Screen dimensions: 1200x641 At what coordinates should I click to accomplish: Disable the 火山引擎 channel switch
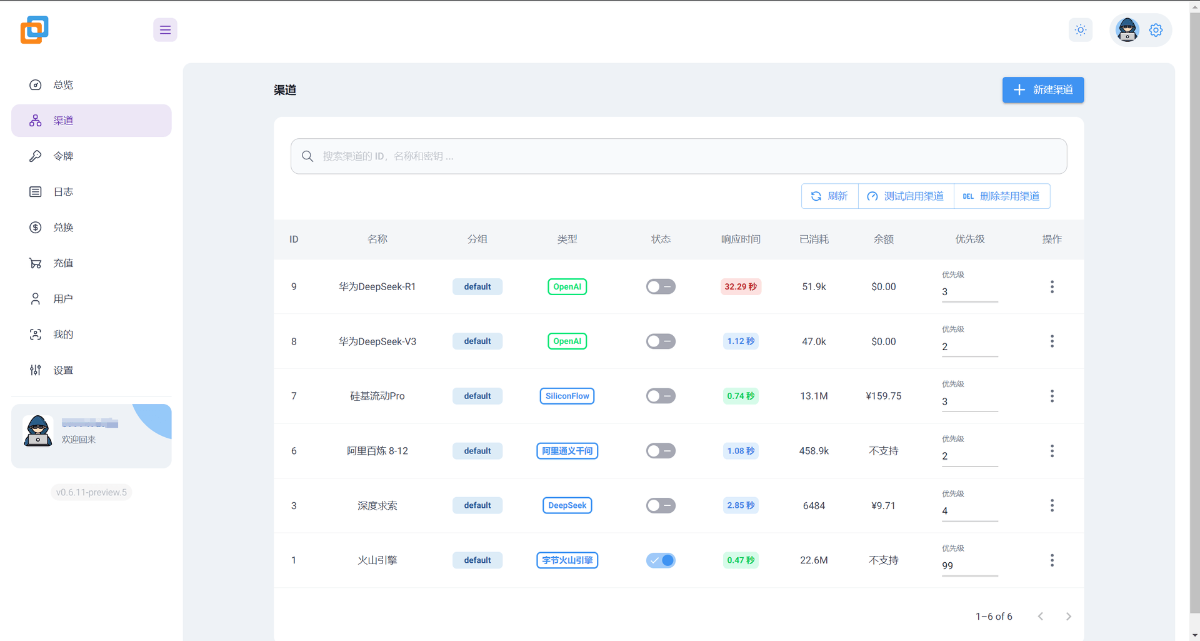tap(660, 560)
